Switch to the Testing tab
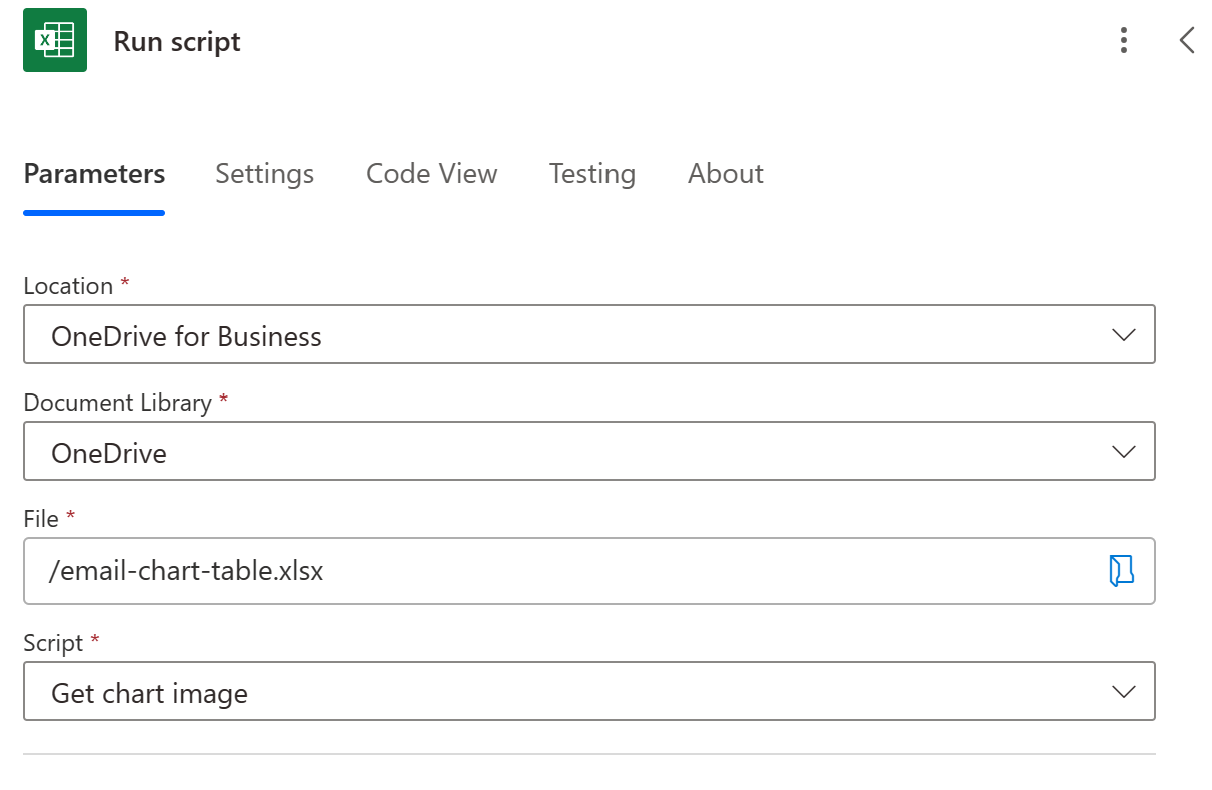 592,173
